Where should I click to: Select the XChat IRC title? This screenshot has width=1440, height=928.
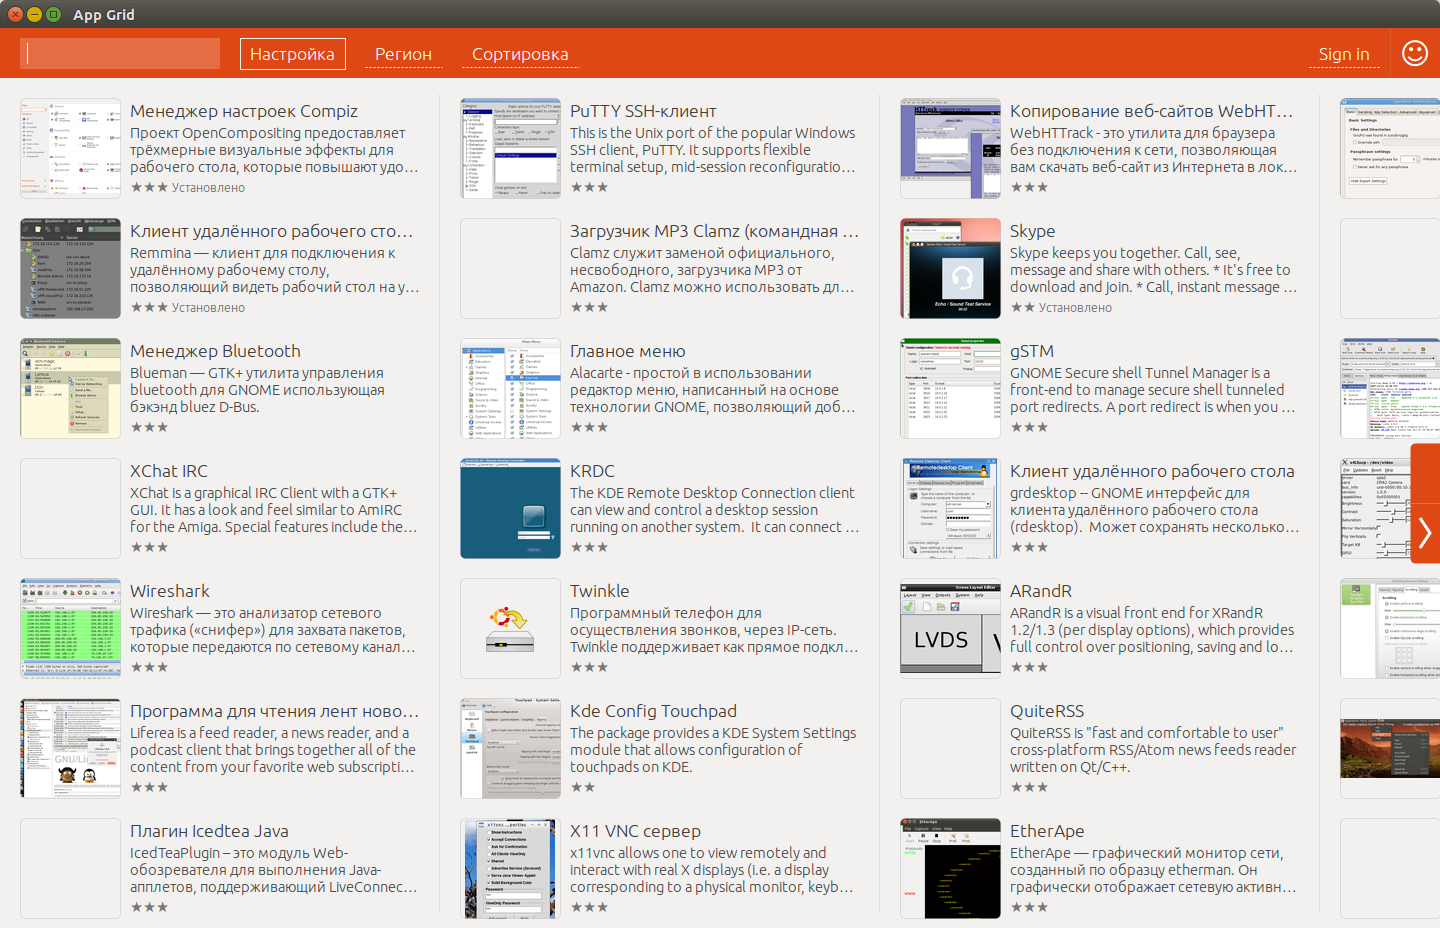(169, 471)
